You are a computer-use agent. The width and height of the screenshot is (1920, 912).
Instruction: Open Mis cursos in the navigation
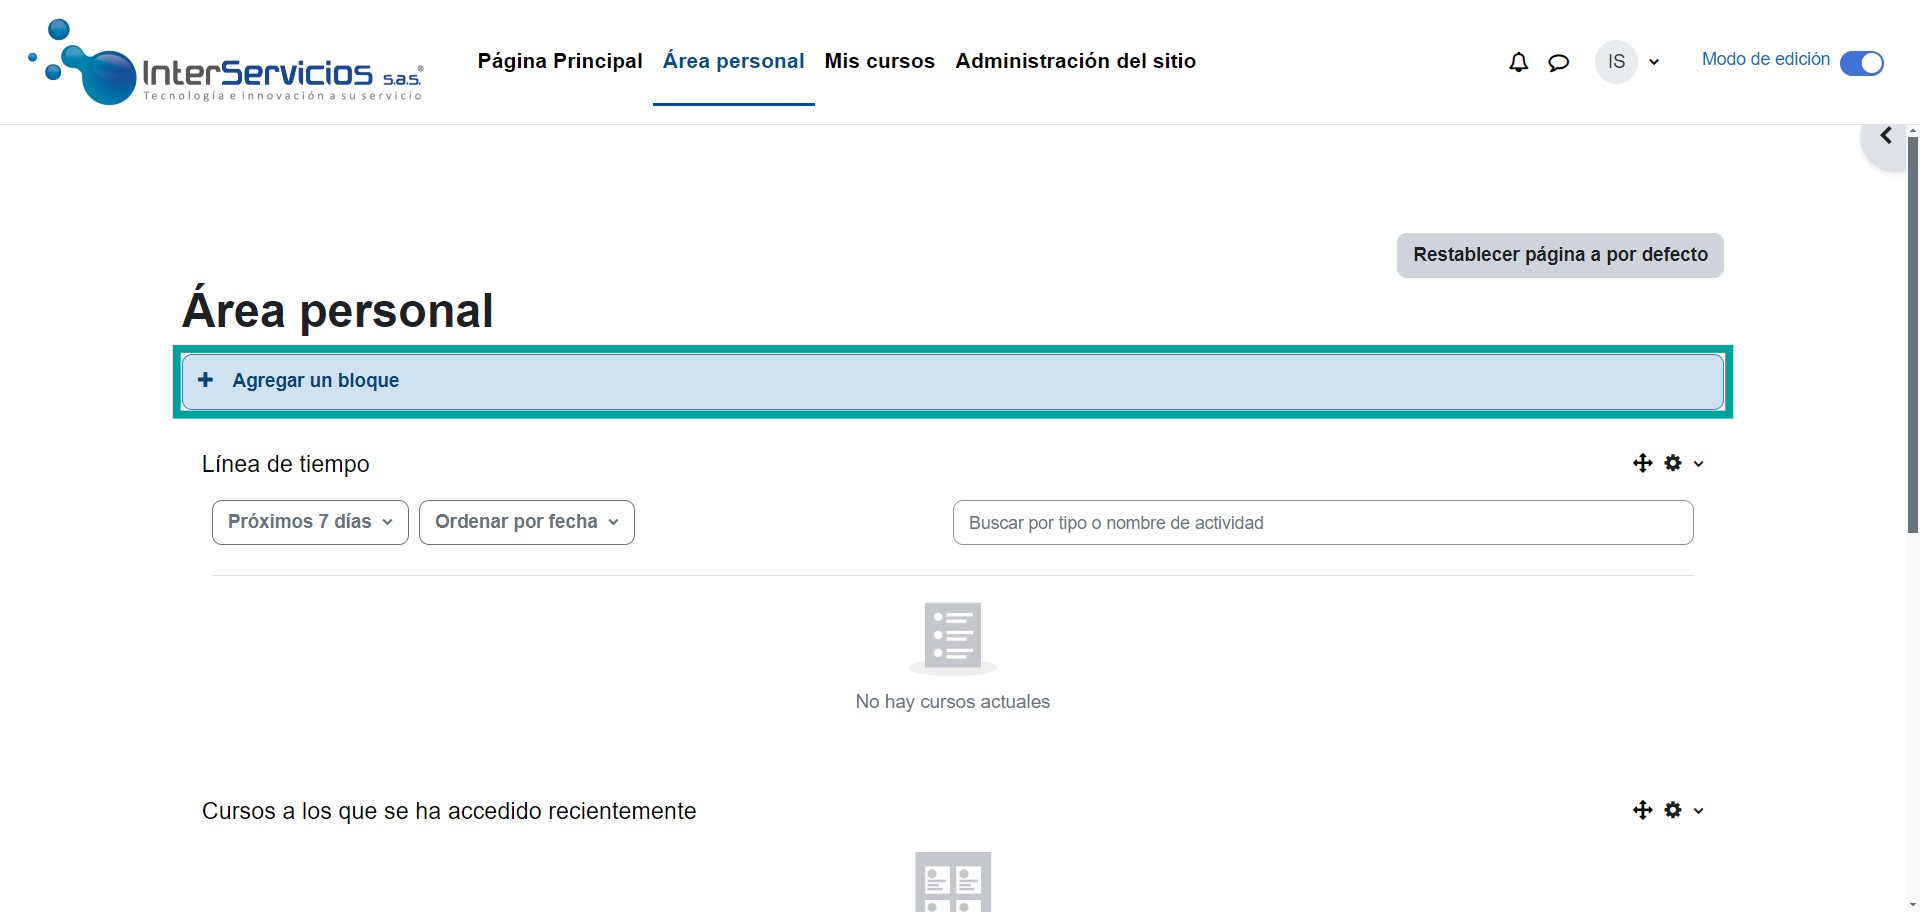[x=879, y=61]
